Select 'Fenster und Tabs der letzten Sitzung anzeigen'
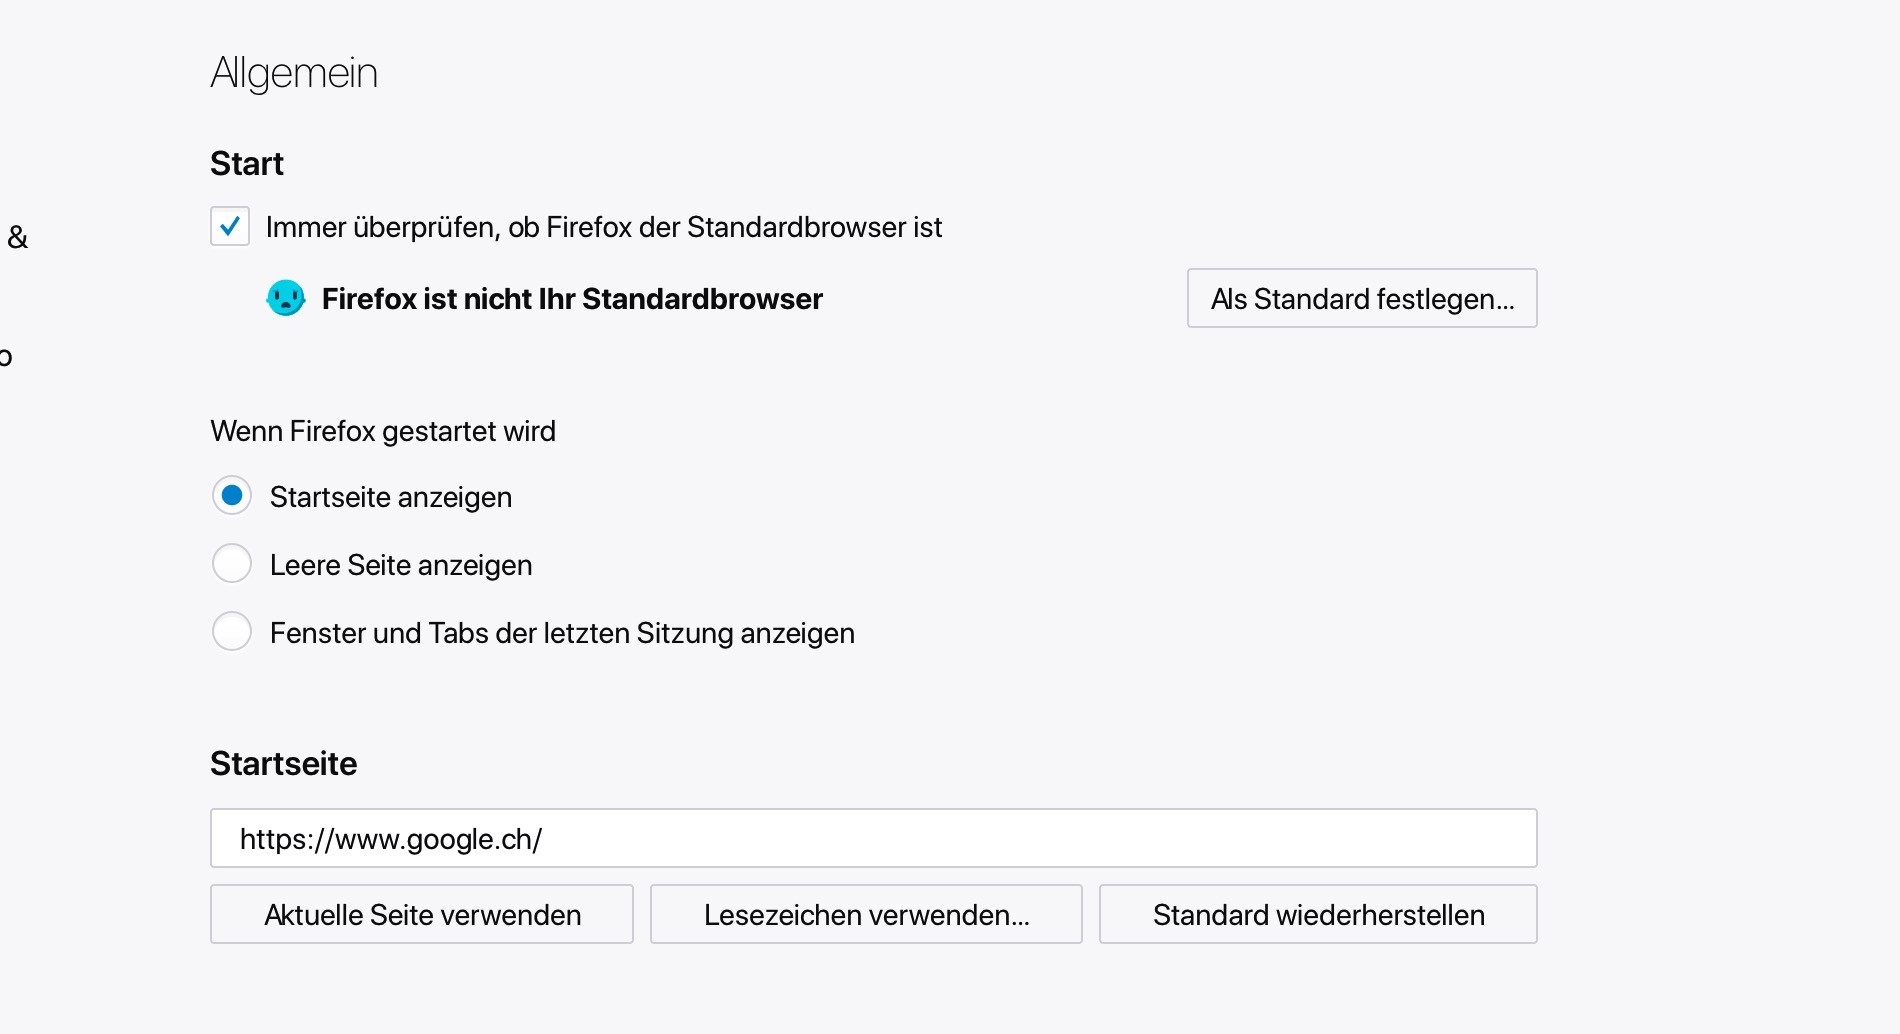The width and height of the screenshot is (1900, 1034). 231,631
